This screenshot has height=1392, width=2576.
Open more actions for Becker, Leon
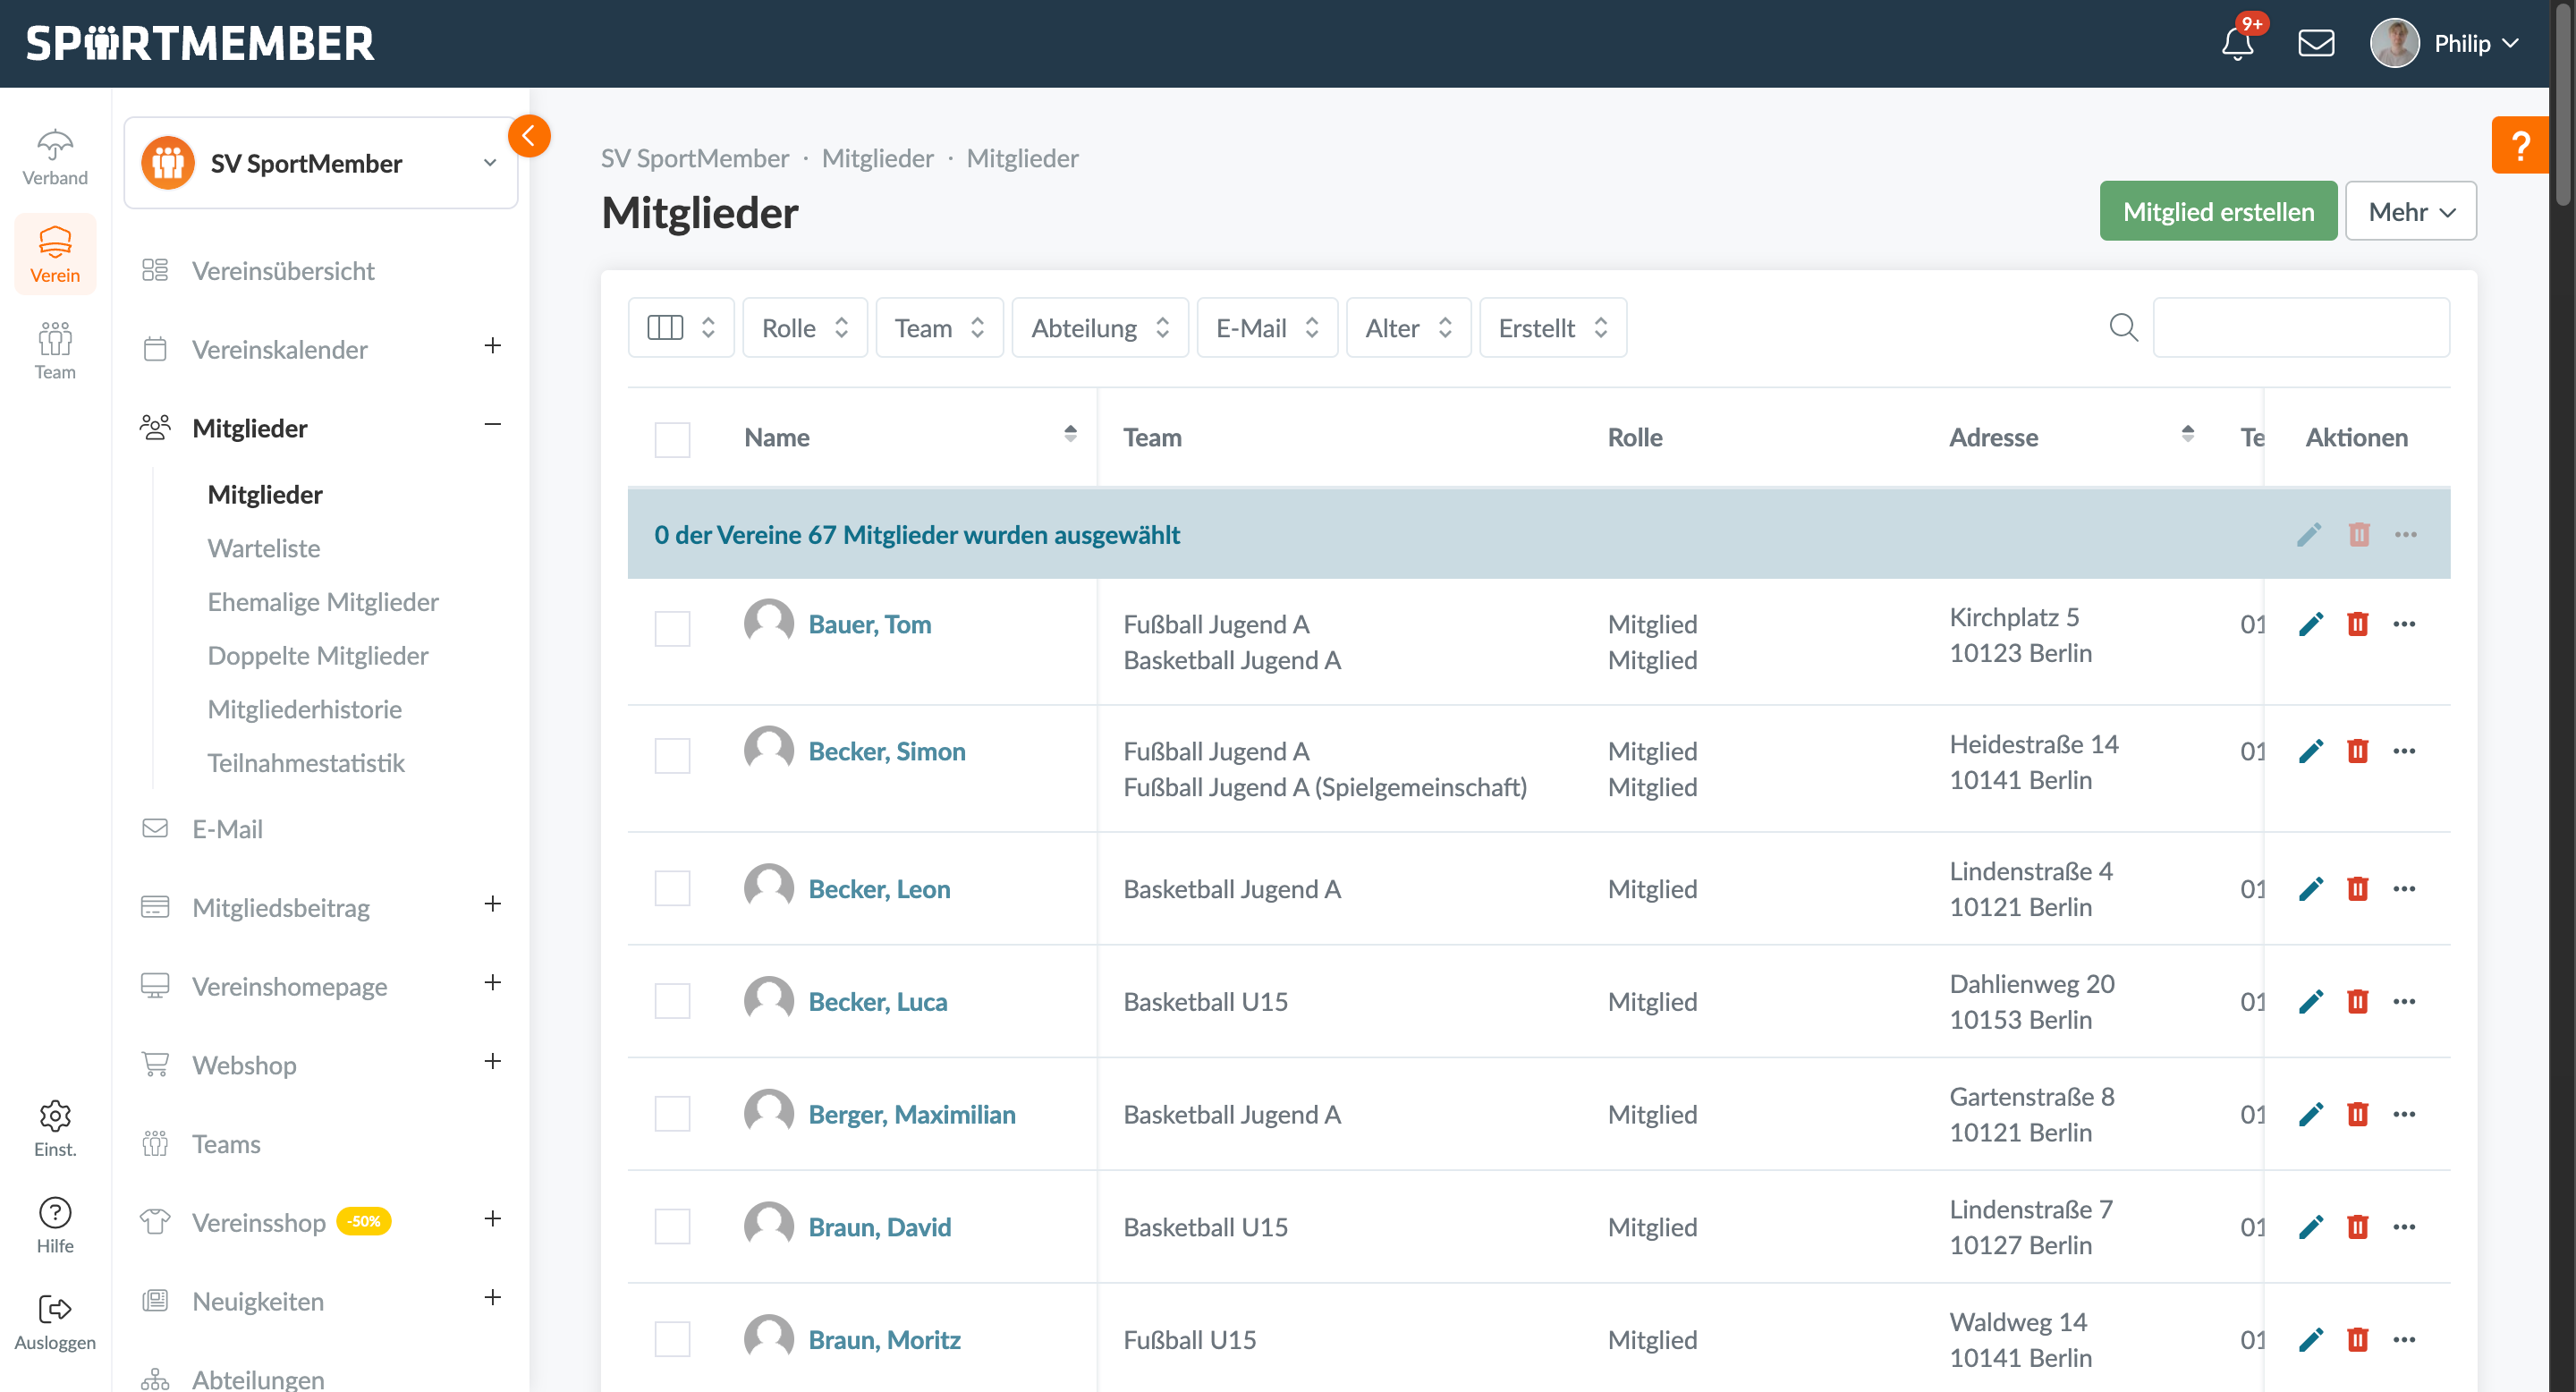(2404, 889)
